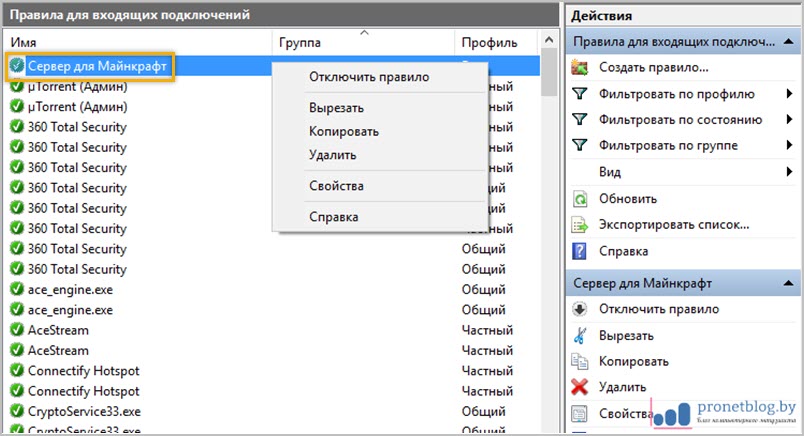Click the Экспортировать список icon

[580, 225]
